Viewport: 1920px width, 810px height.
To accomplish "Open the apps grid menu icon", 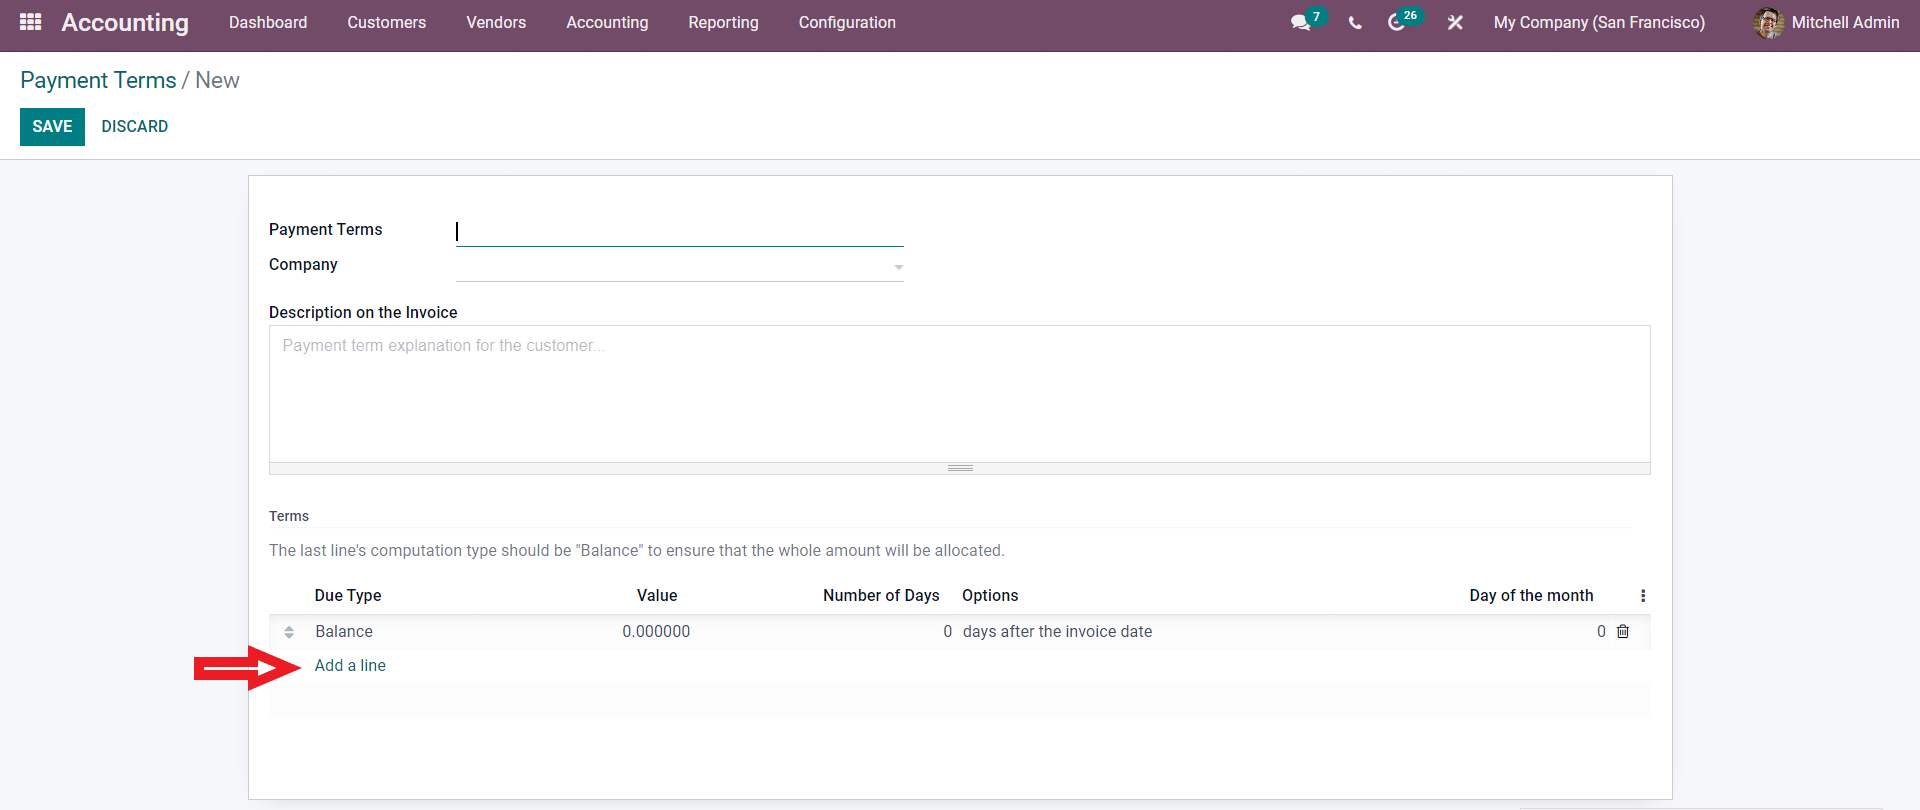I will point(30,22).
